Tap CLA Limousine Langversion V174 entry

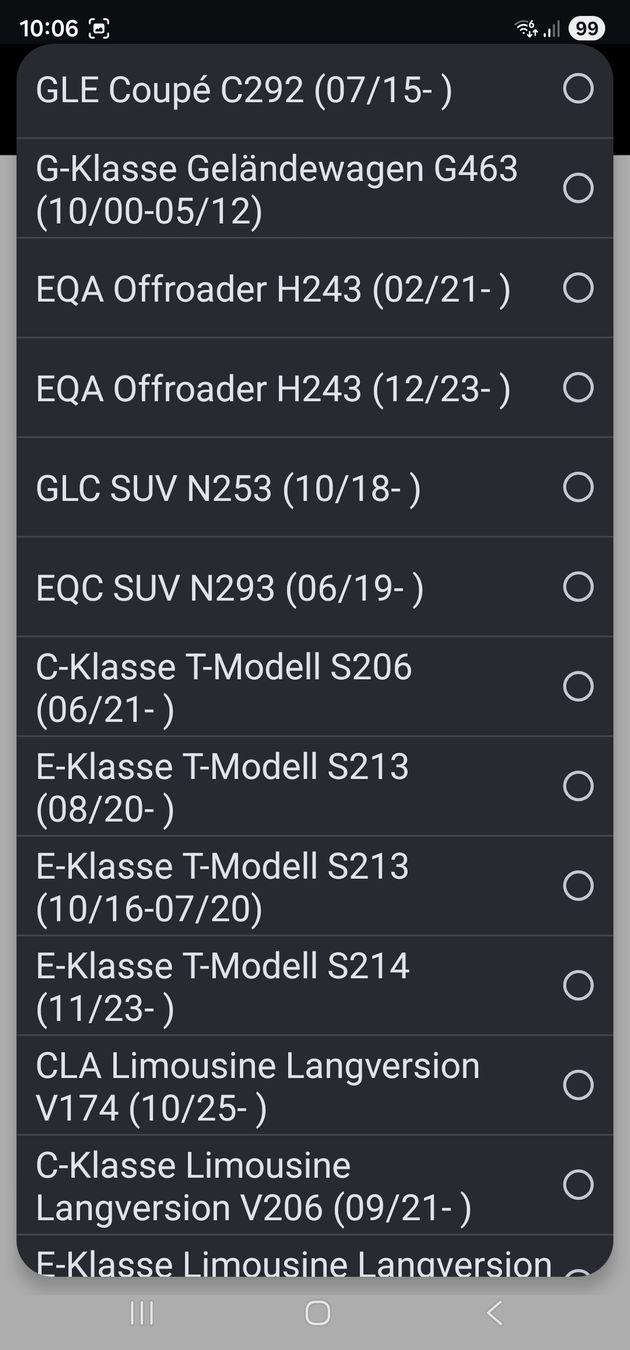pos(257,1086)
